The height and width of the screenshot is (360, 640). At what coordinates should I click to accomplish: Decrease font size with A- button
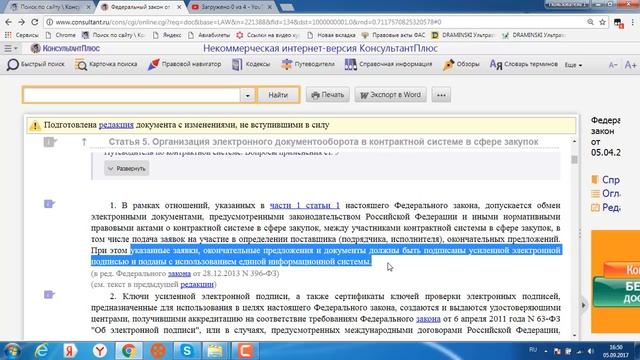[613, 65]
